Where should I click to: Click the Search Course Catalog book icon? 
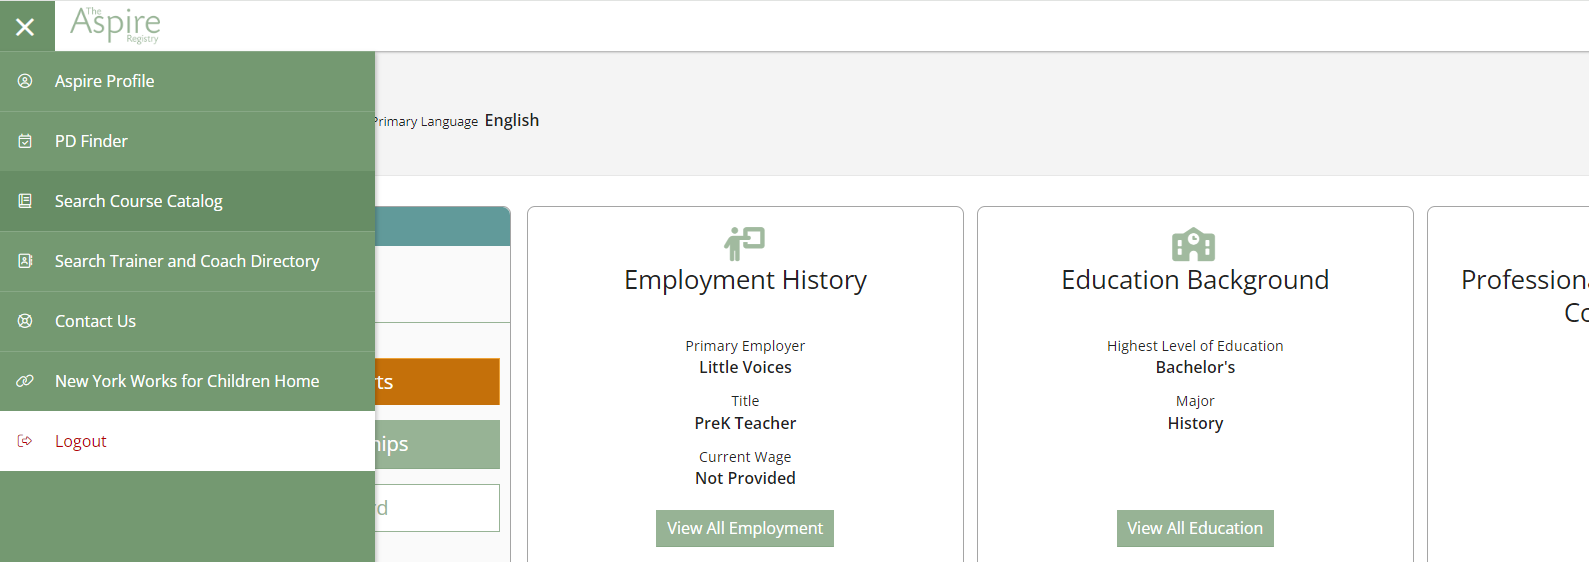(25, 201)
